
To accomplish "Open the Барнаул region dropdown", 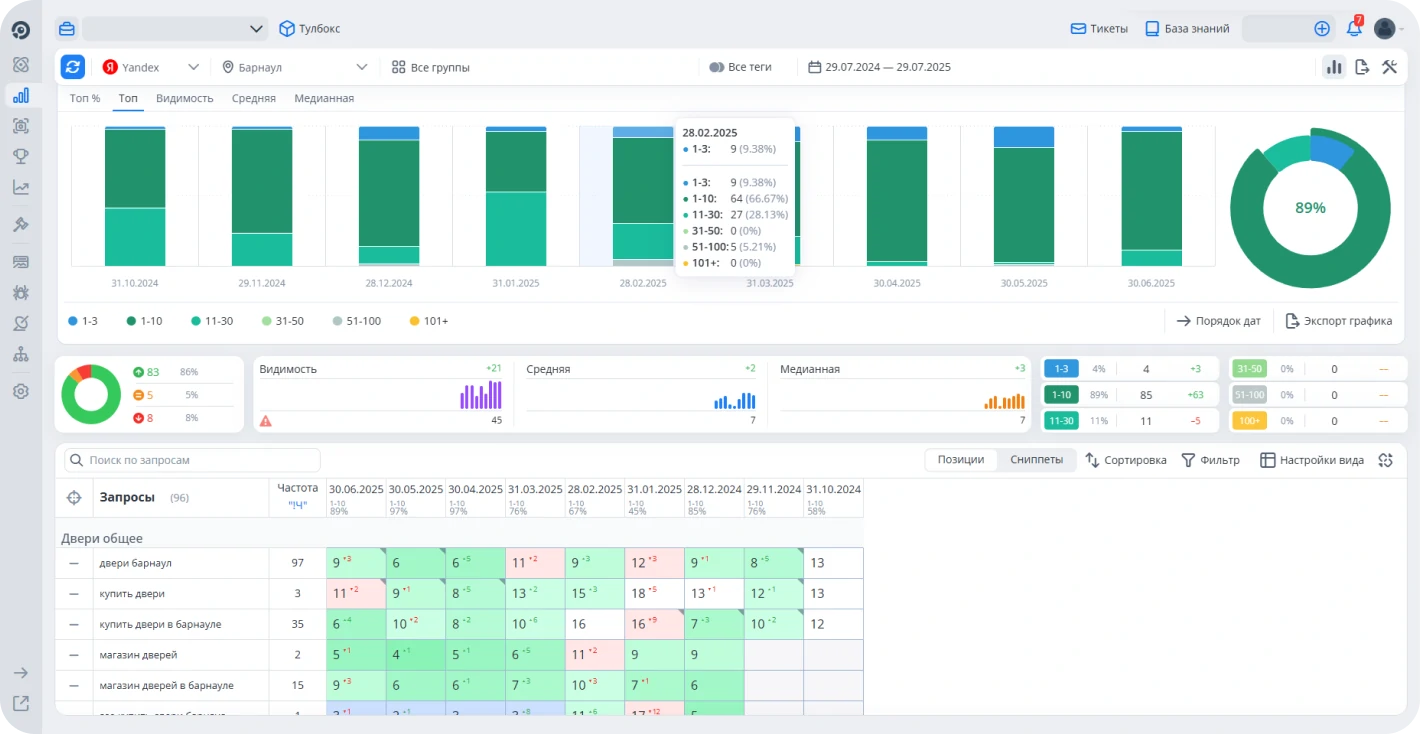I will click(295, 68).
